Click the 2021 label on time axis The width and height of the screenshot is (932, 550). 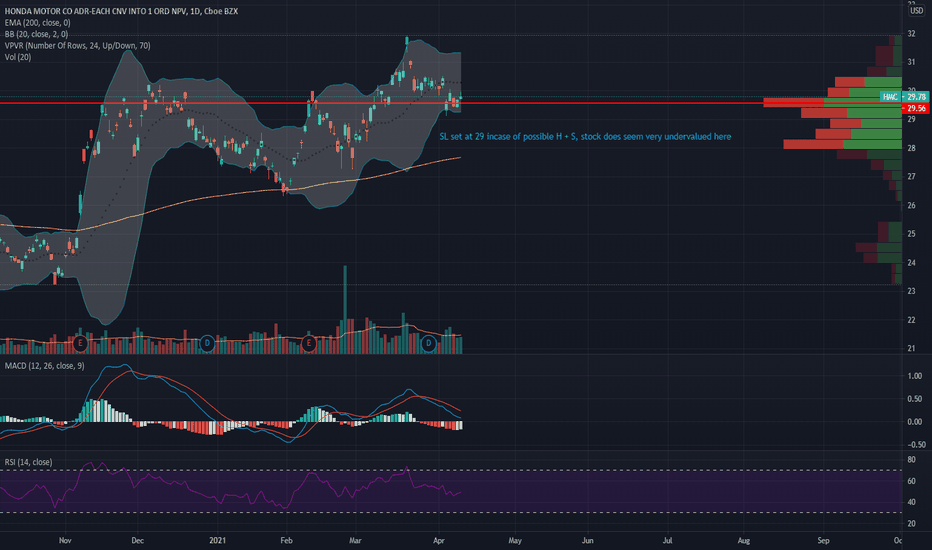click(218, 540)
